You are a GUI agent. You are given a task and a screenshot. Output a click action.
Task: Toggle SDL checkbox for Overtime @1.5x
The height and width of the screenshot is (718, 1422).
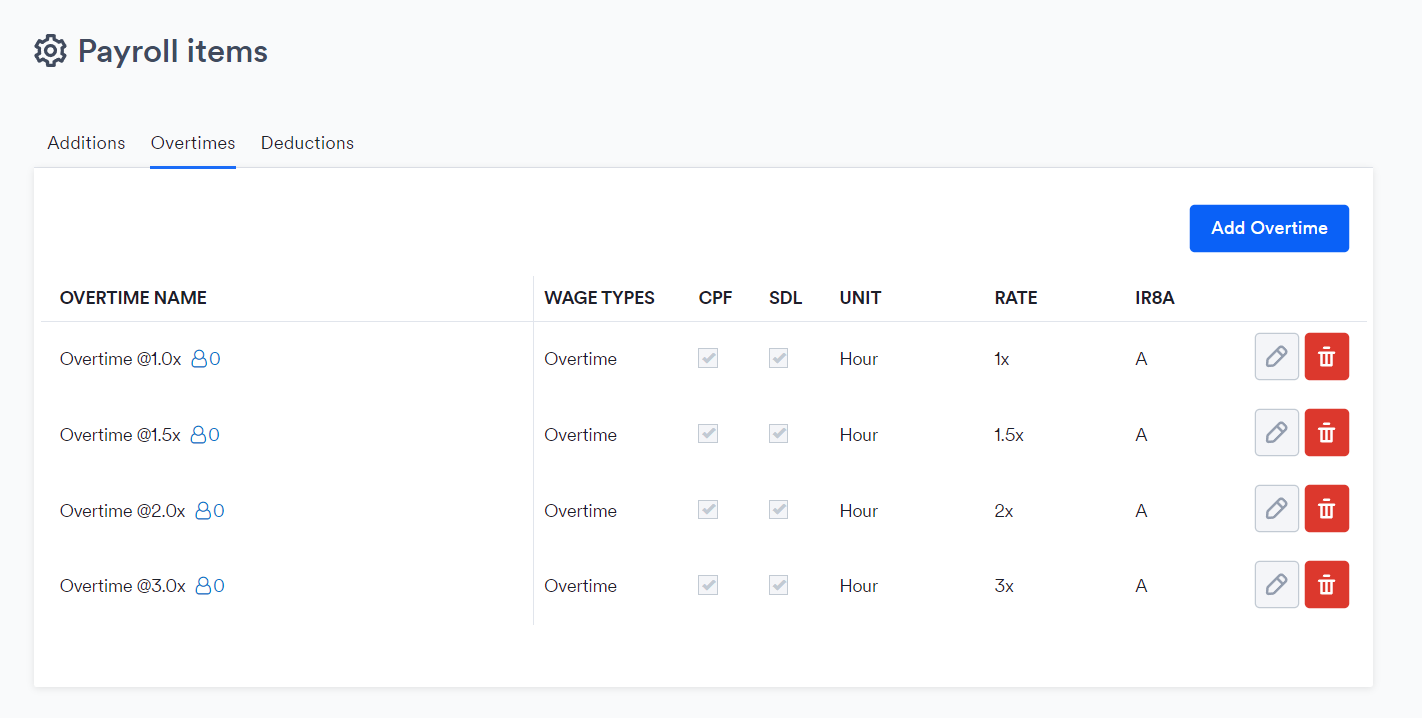click(x=778, y=434)
